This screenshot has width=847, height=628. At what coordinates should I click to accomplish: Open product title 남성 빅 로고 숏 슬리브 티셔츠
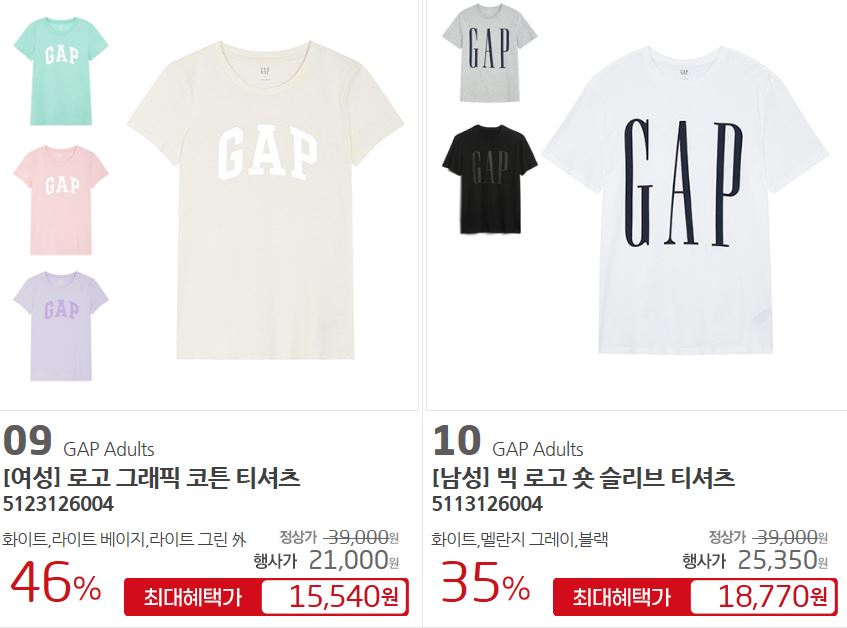coord(583,477)
